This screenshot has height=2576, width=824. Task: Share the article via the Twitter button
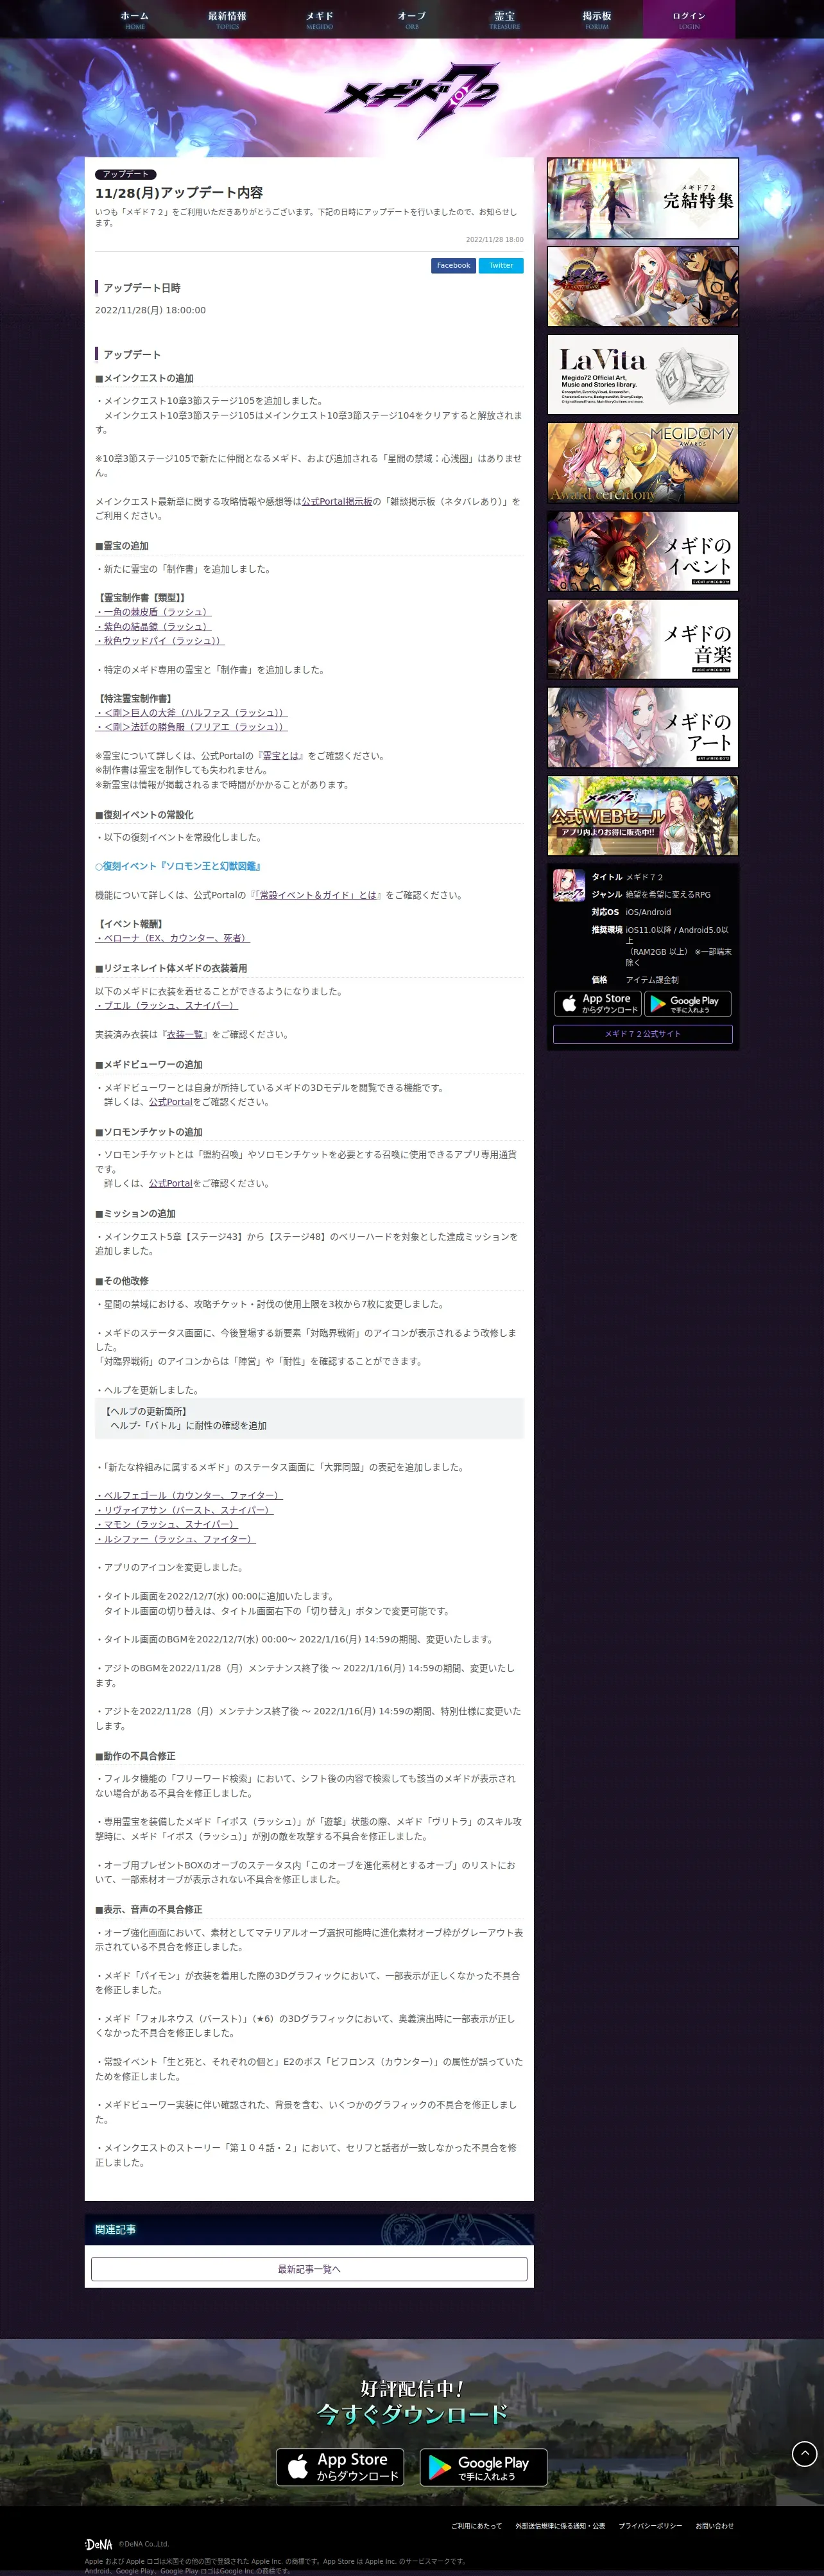click(x=501, y=265)
